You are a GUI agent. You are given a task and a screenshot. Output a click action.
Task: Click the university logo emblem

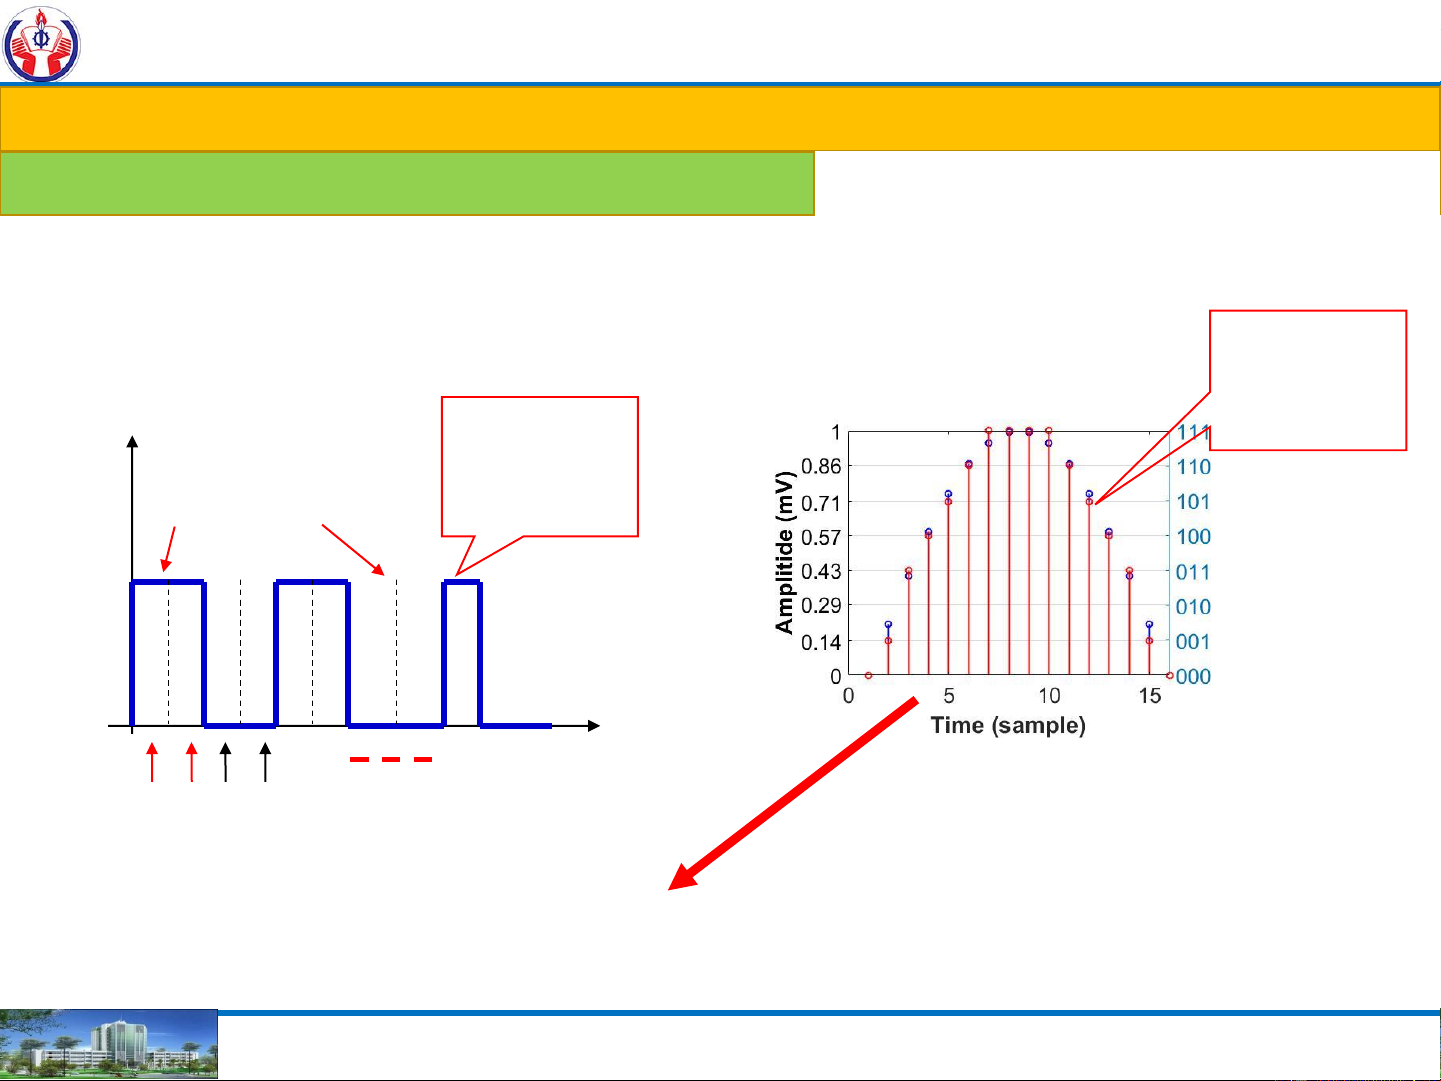coord(41,44)
